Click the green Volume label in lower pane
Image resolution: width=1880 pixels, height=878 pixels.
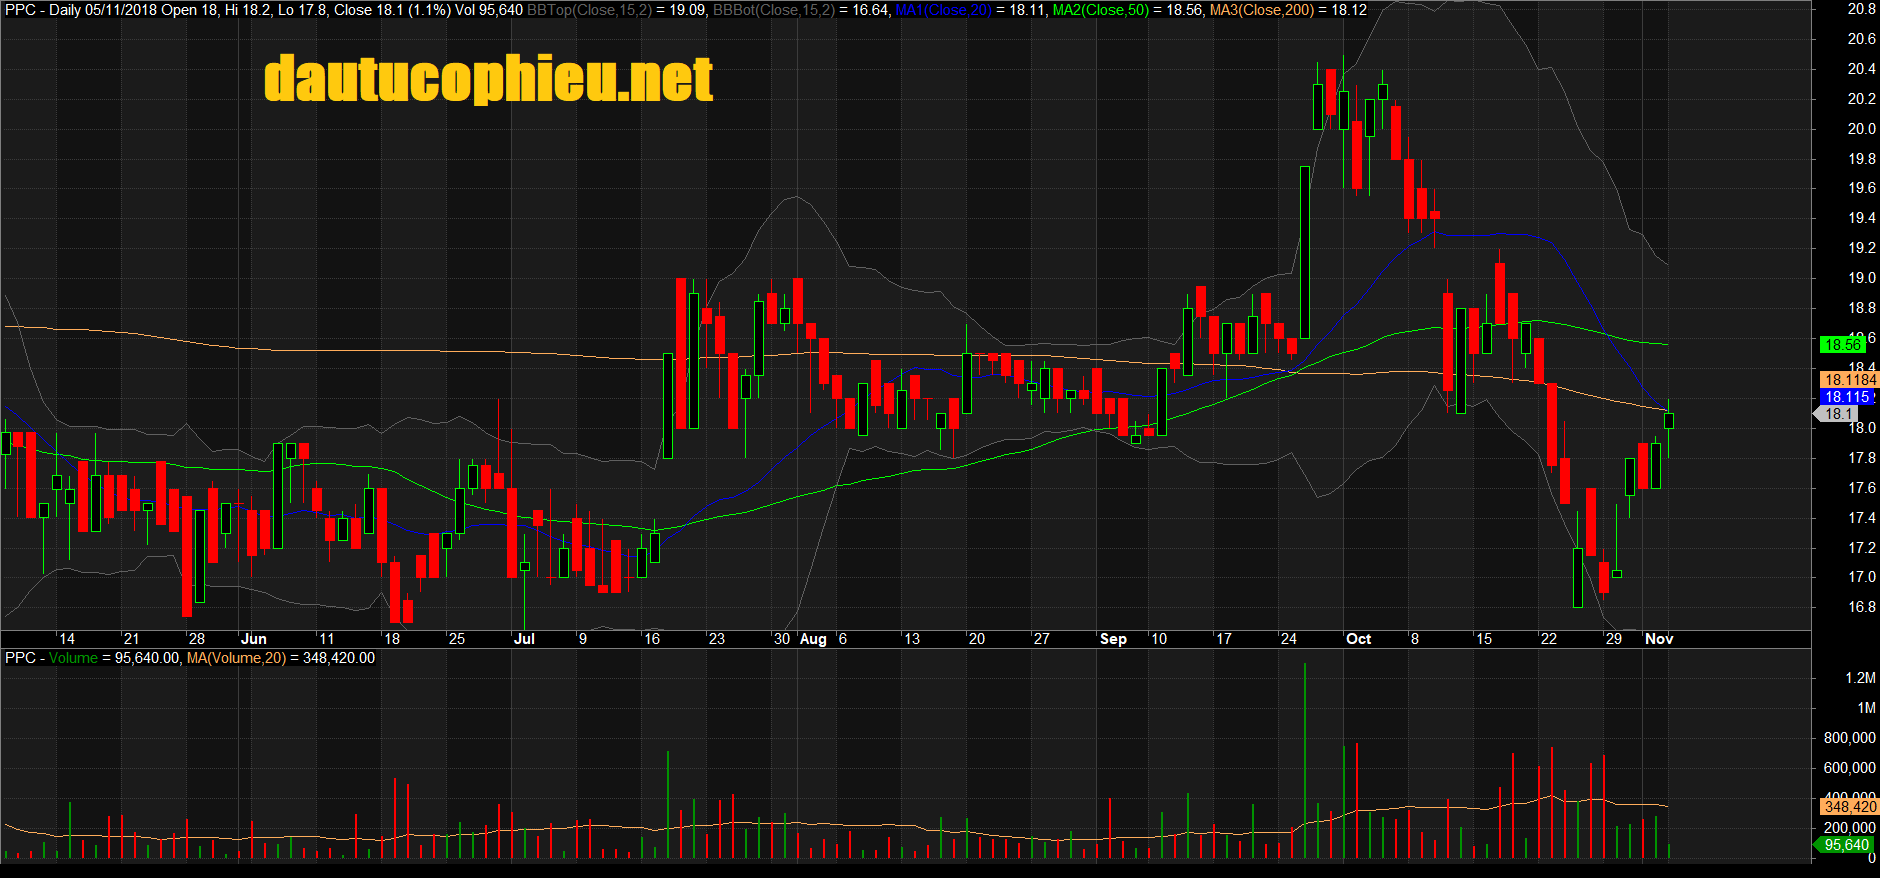click(73, 658)
